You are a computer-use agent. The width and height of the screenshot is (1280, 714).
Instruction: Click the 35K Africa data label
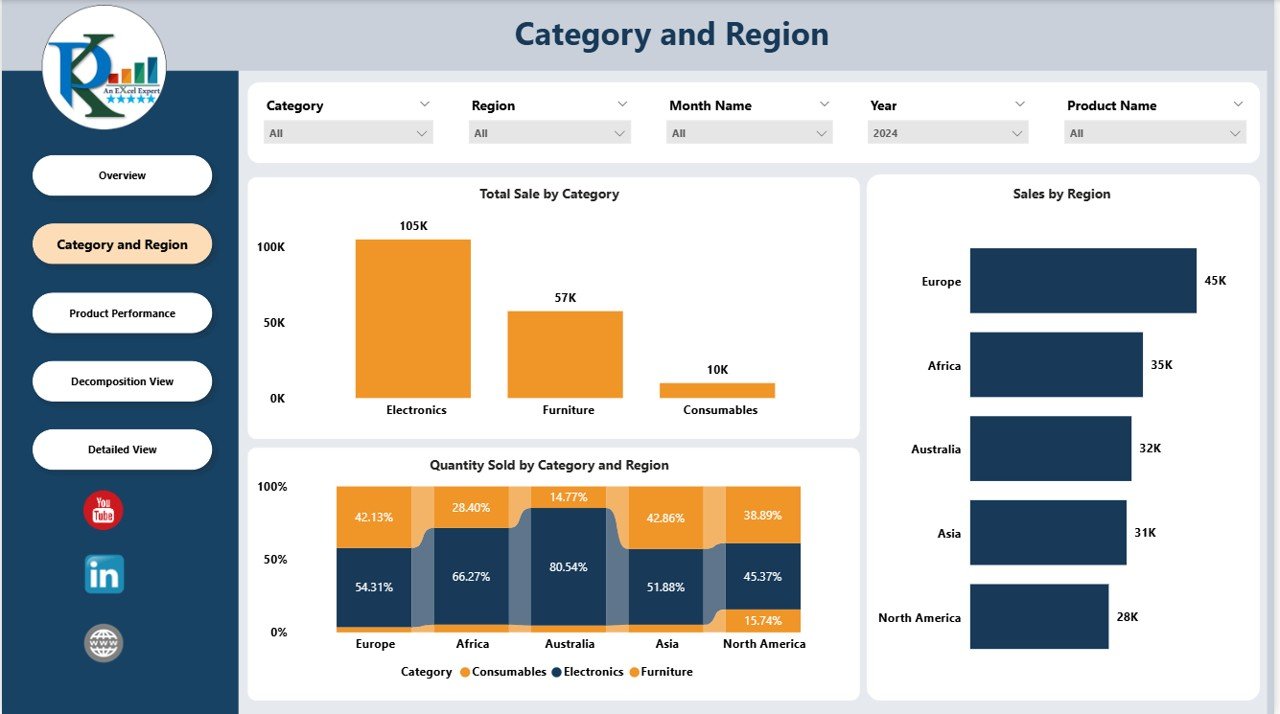pos(1161,365)
